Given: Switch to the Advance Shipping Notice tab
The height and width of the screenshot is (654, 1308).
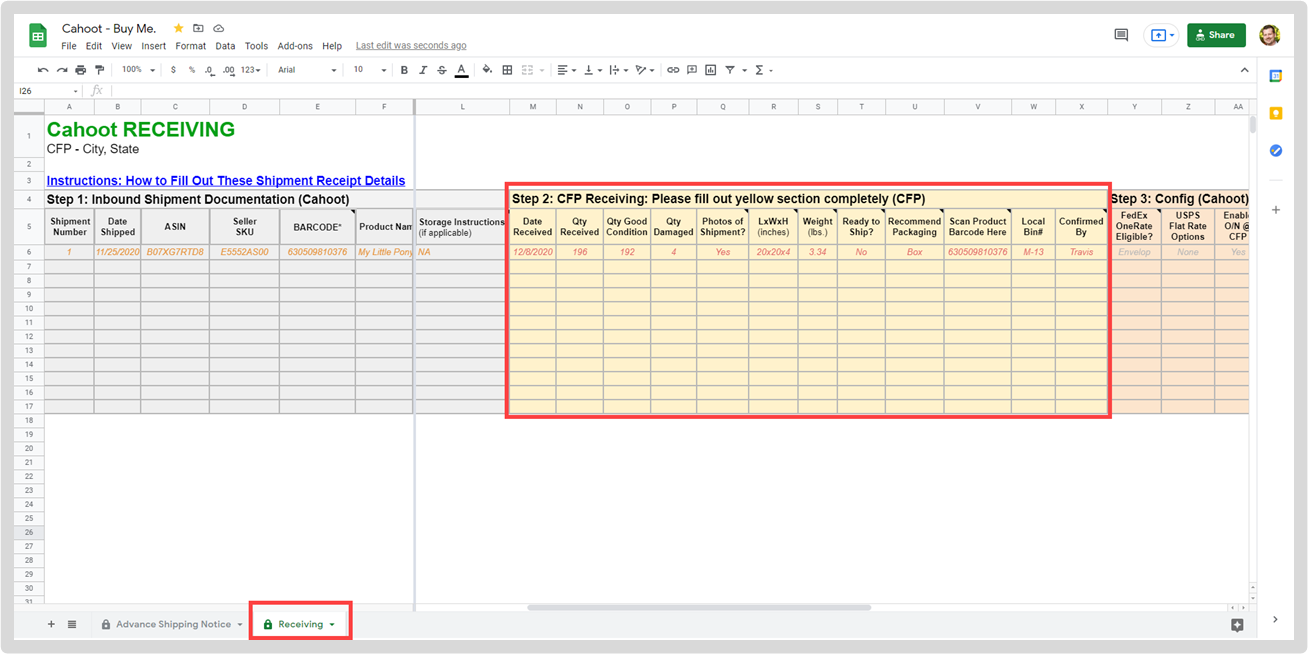Looking at the screenshot, I should 172,624.
